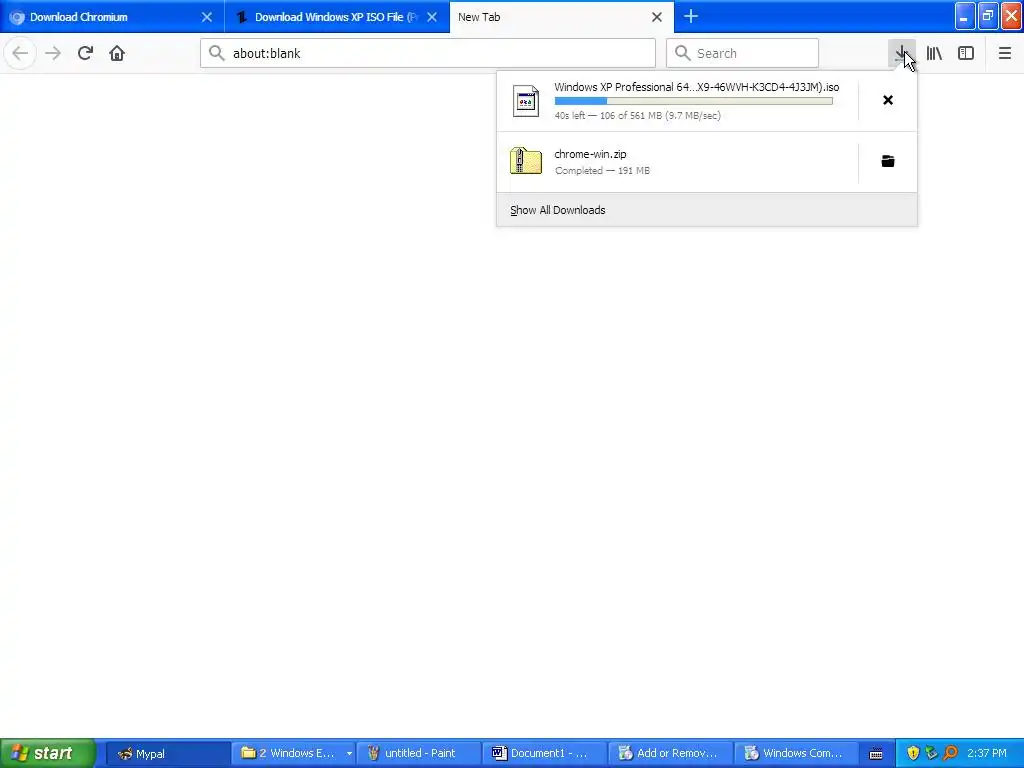Click the '40s left — 106 of 561 MB' status
The height and width of the screenshot is (768, 1024).
(x=637, y=116)
